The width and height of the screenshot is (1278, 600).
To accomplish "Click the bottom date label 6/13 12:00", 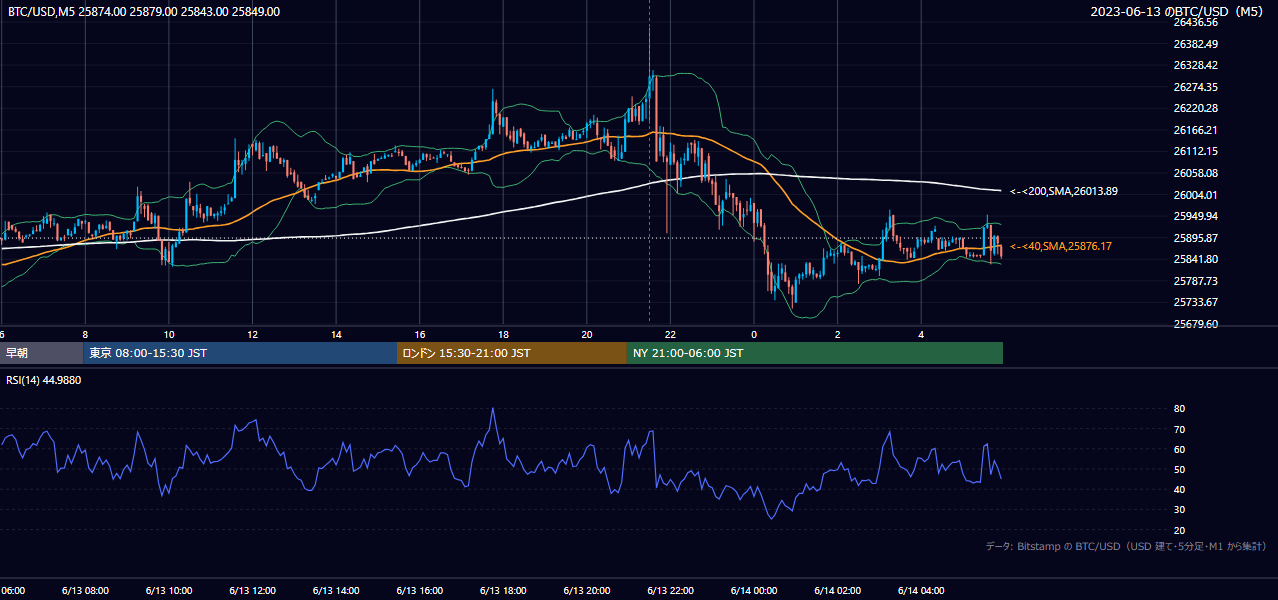I will pos(252,591).
